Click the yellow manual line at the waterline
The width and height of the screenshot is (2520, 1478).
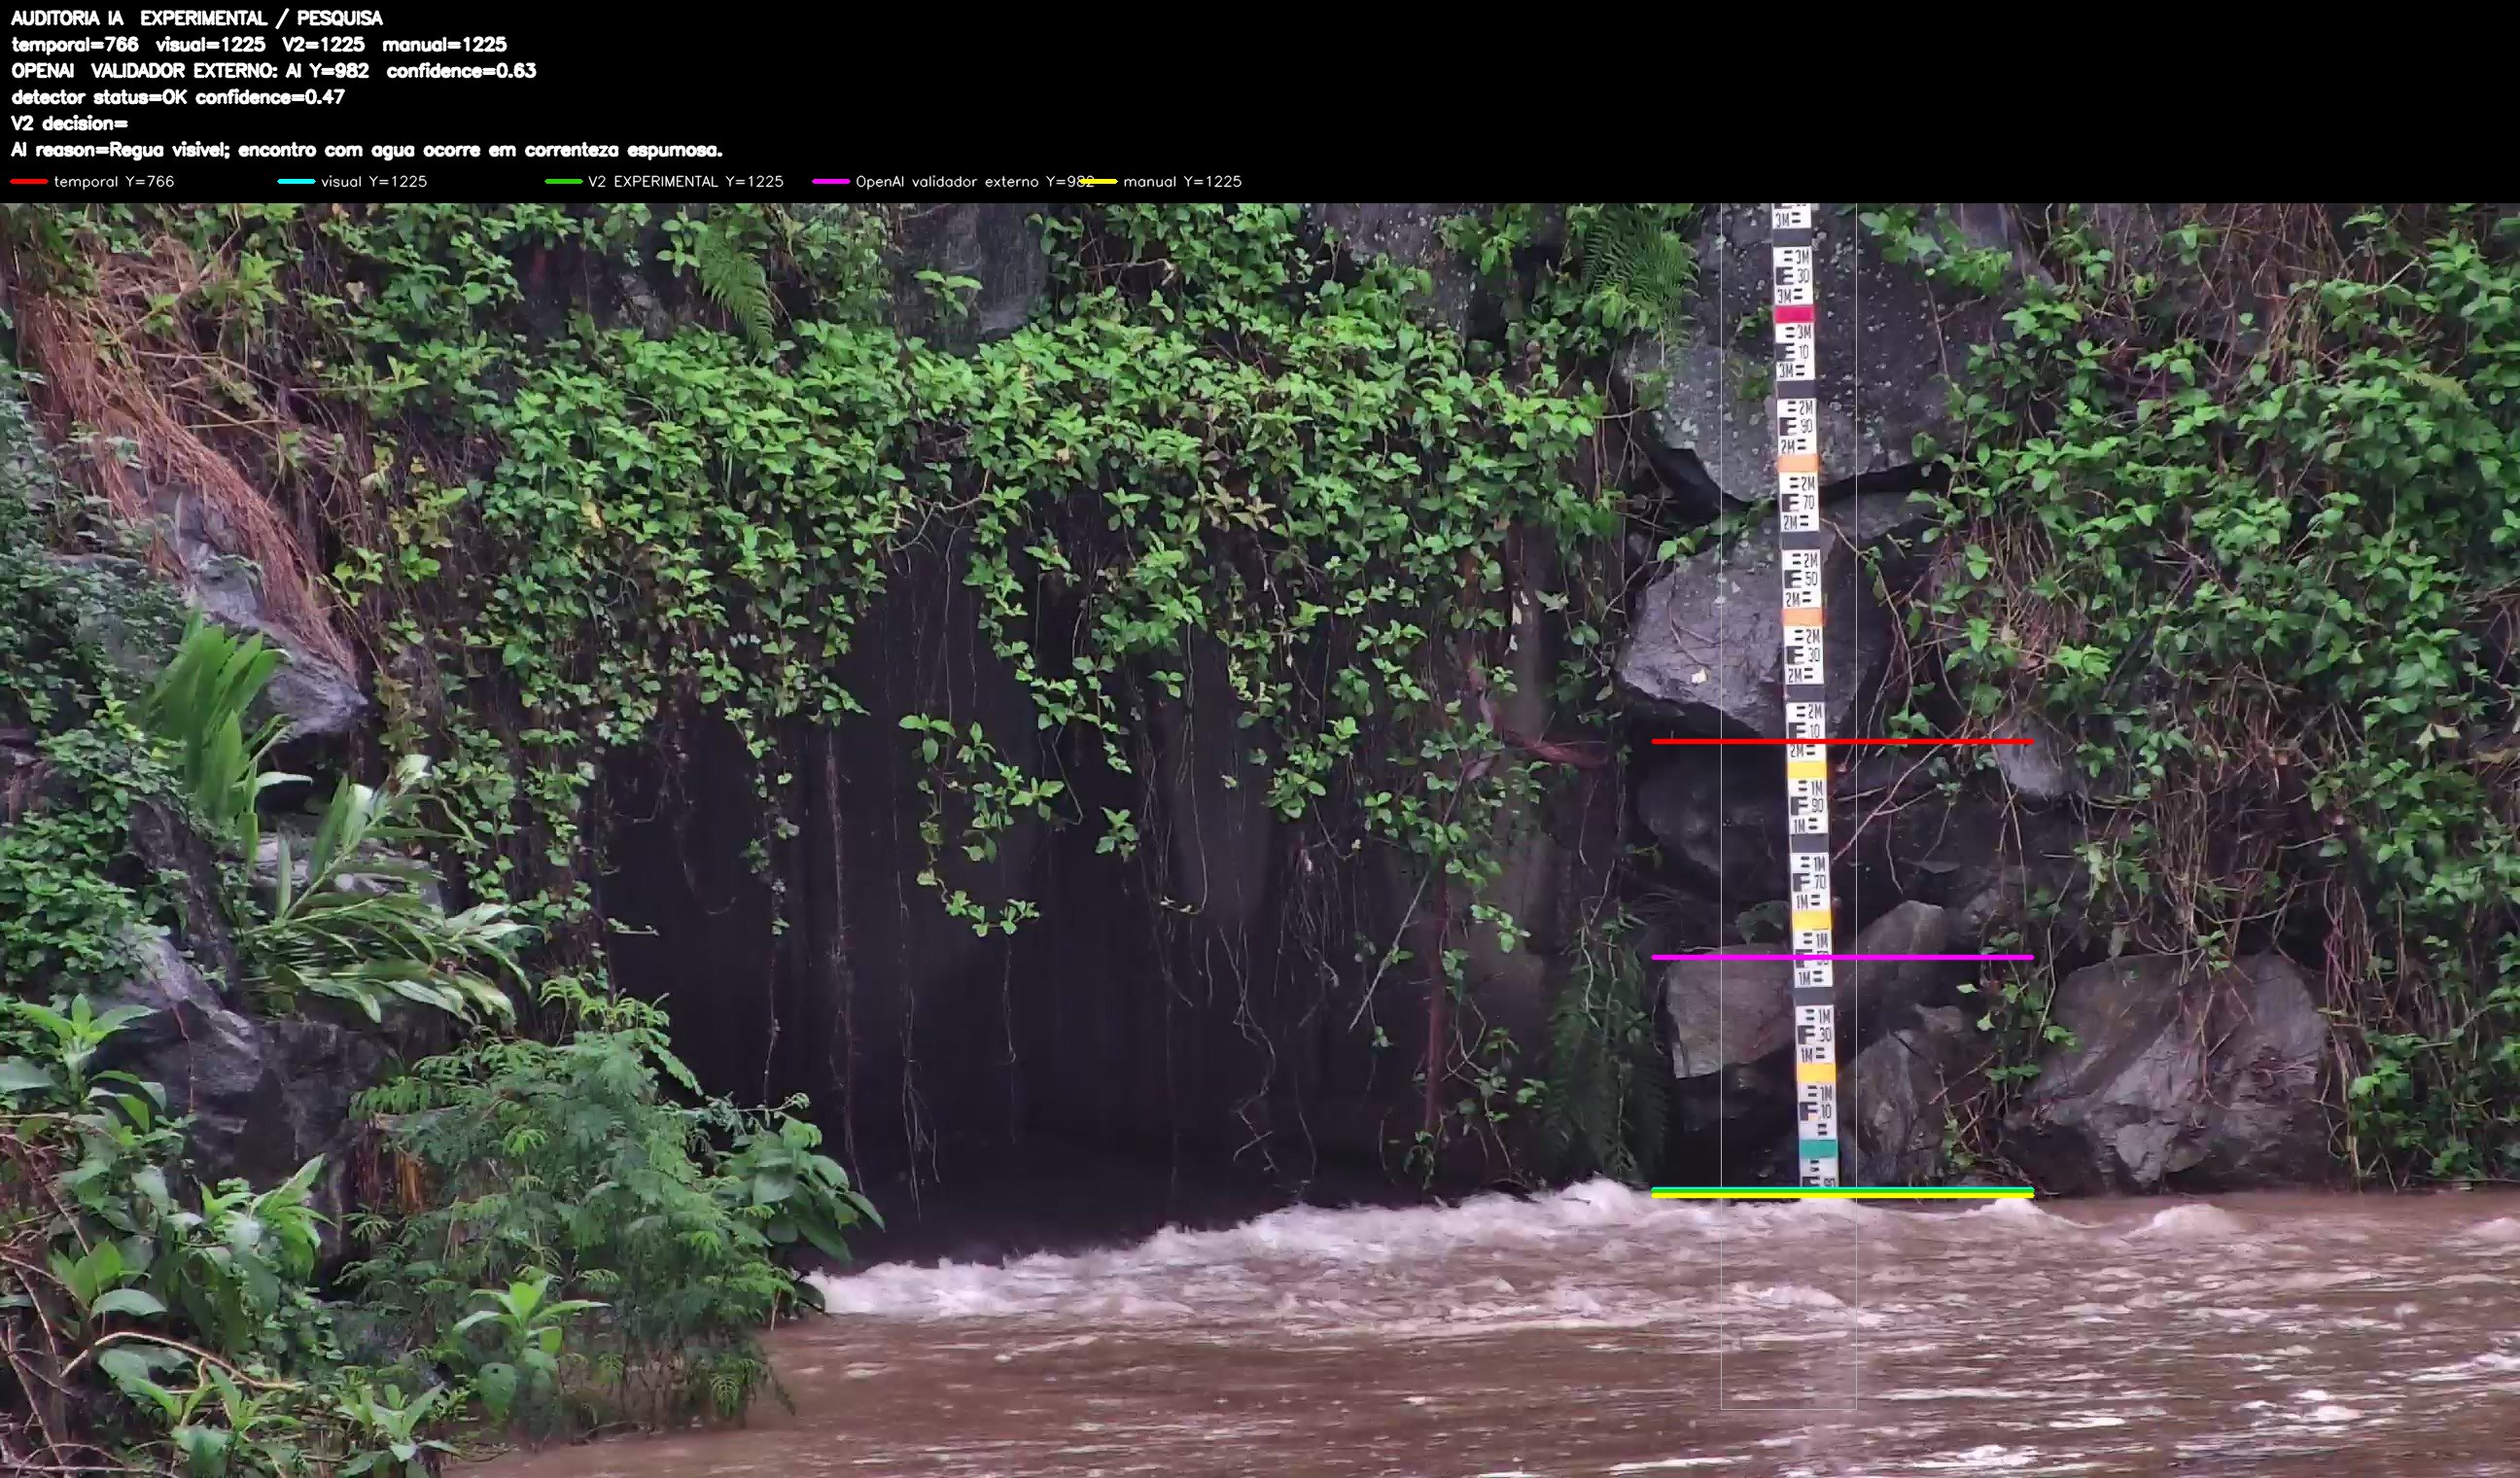[x=1842, y=1195]
